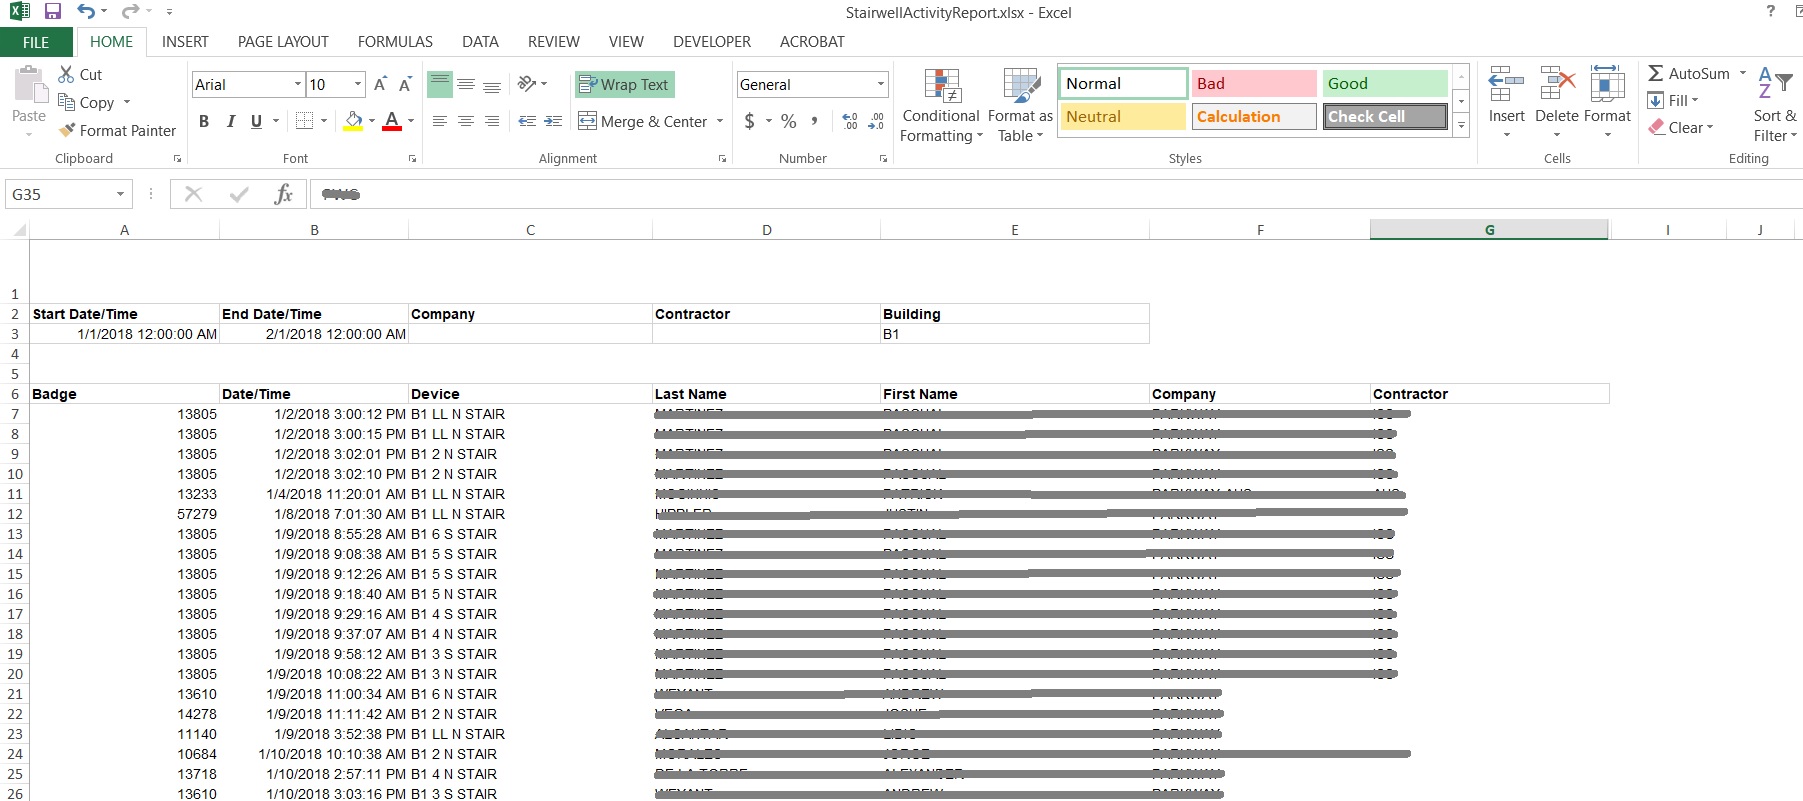1803x801 pixels.
Task: Apply the Fill Color bucket
Action: pyautogui.click(x=353, y=121)
